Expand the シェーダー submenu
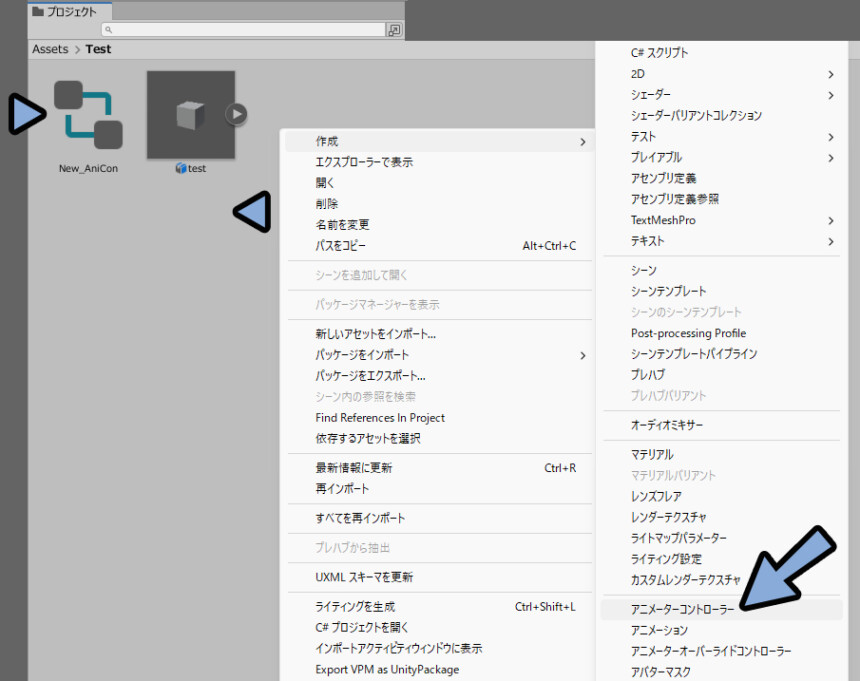This screenshot has height=681, width=860. coord(721,95)
